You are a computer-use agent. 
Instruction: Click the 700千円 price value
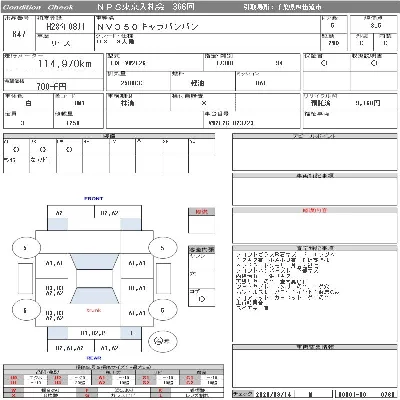(51, 87)
